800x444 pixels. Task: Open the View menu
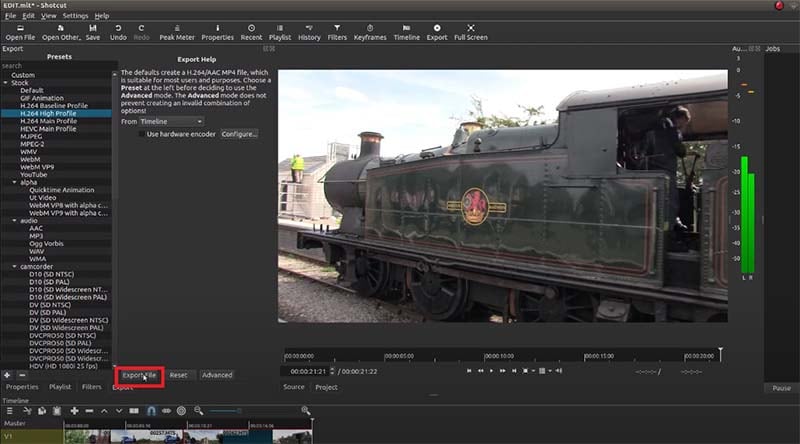pos(48,16)
